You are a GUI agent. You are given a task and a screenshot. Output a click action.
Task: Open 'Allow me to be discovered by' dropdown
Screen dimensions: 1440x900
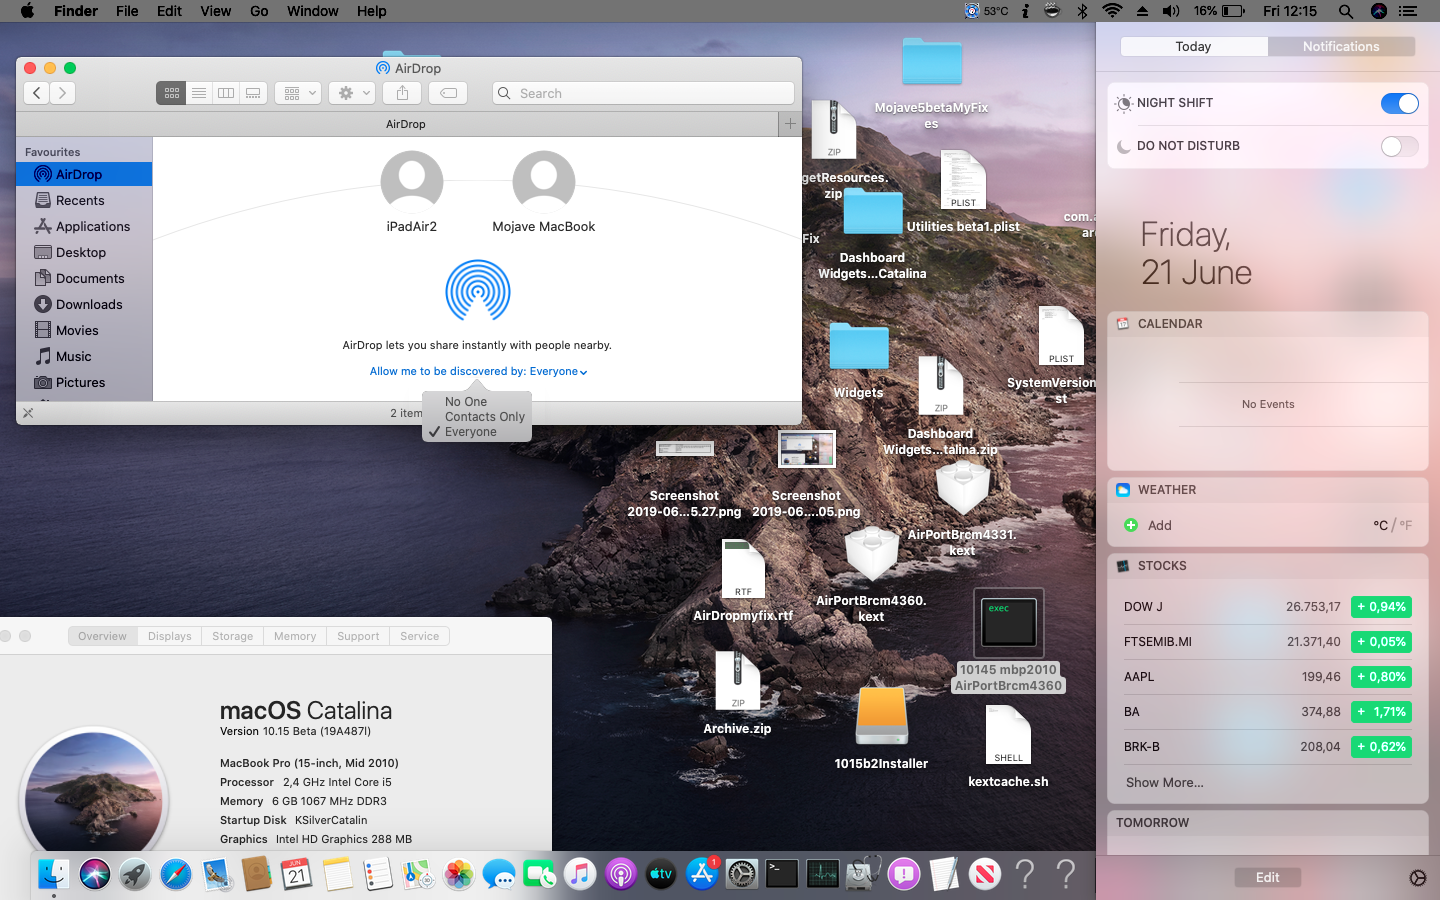(478, 371)
